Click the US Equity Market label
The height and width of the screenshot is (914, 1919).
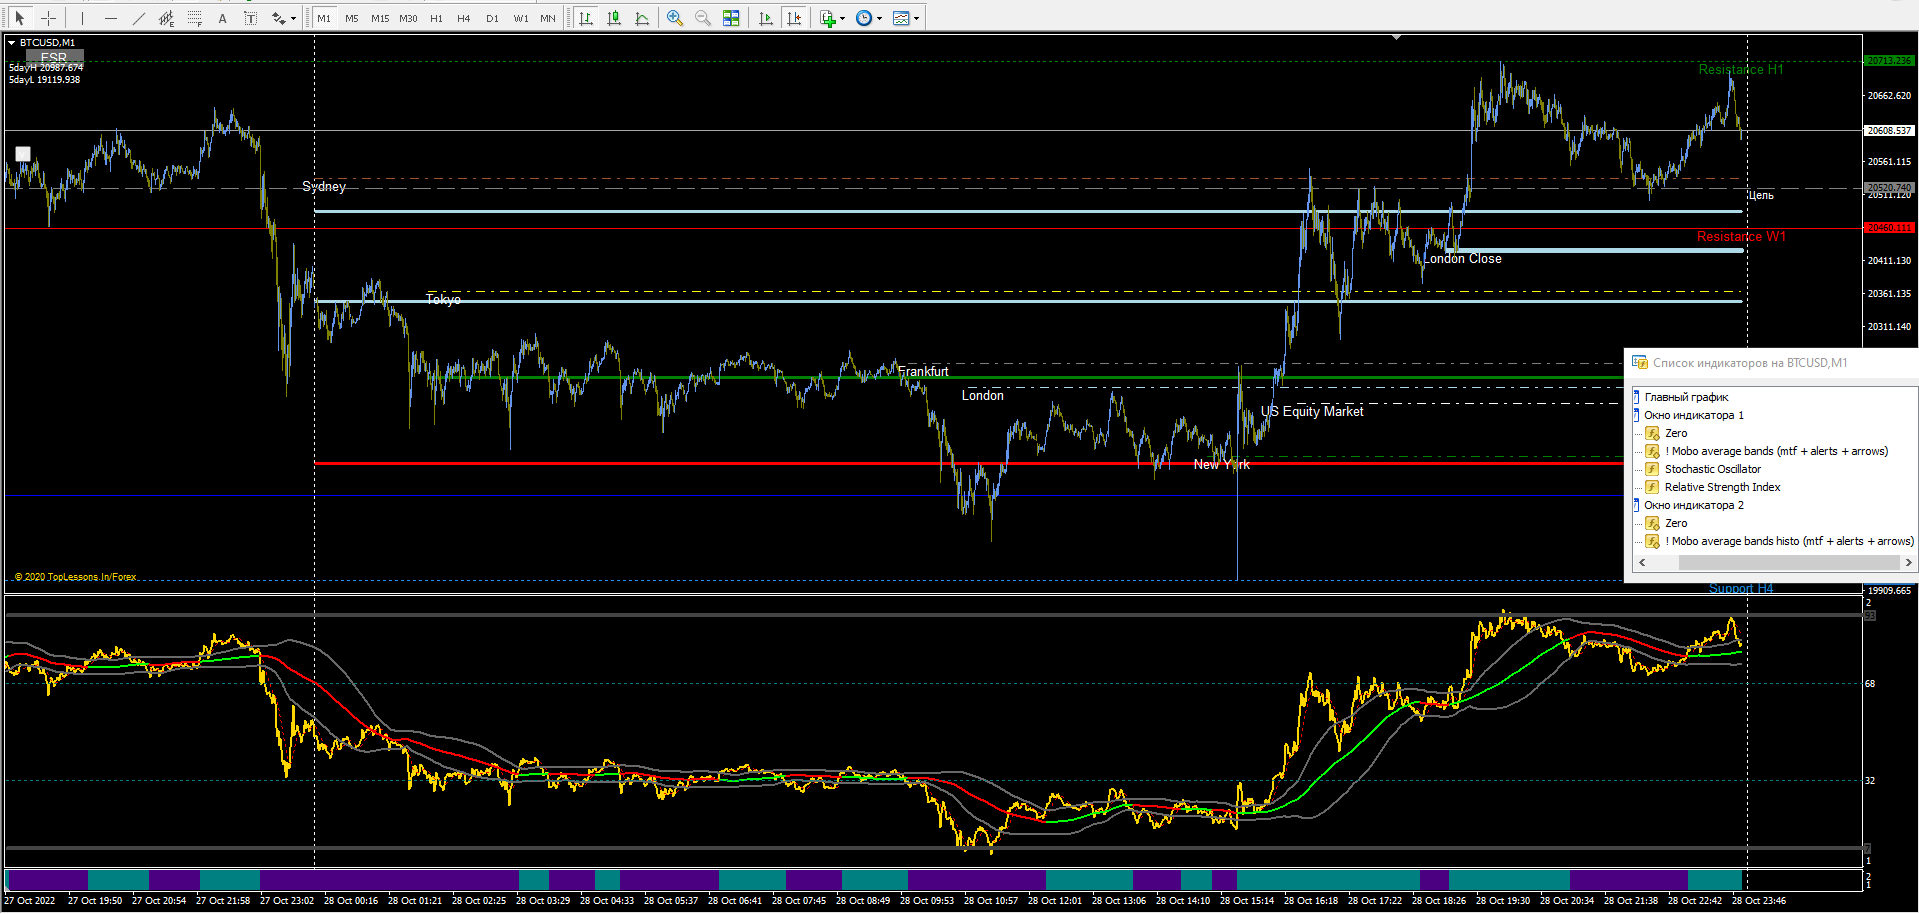pyautogui.click(x=1312, y=411)
